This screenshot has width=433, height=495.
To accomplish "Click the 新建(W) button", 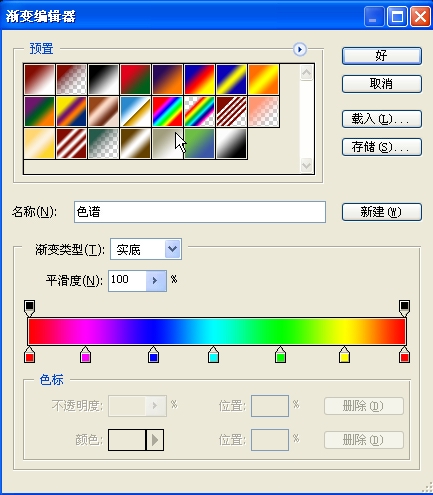I will (x=382, y=212).
